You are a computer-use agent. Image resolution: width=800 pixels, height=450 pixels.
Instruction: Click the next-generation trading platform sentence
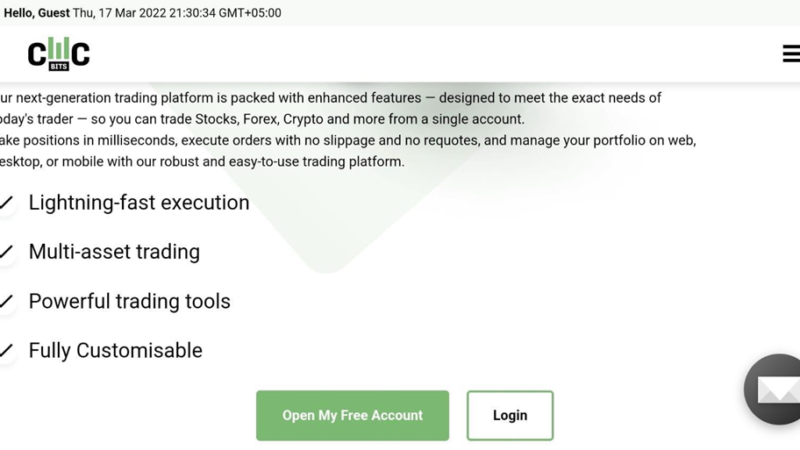coord(330,98)
